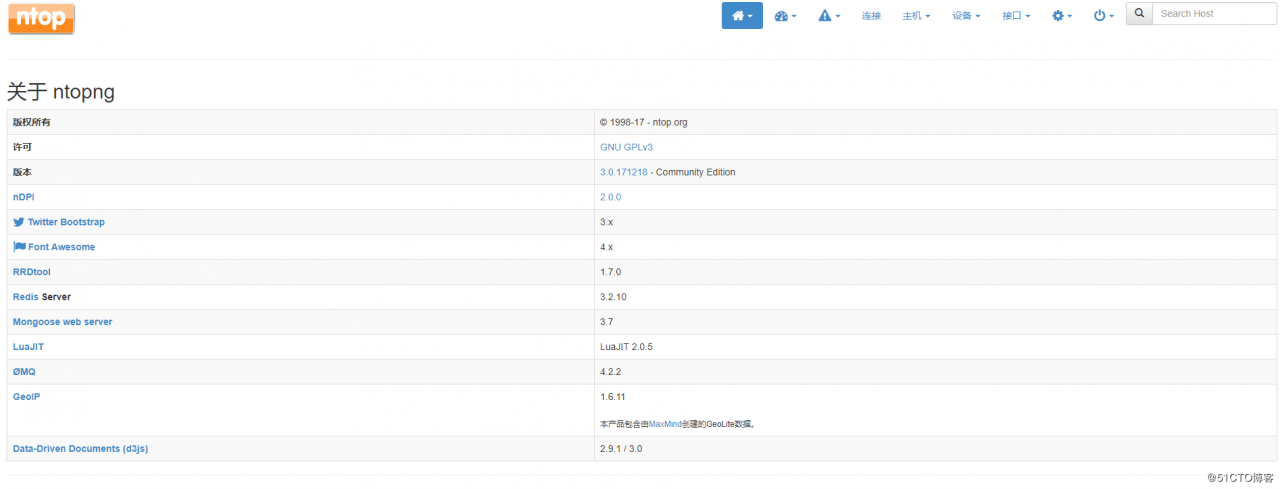Expand the 主机 hosts menu
Screen dimensions: 1280x489
click(x=916, y=16)
